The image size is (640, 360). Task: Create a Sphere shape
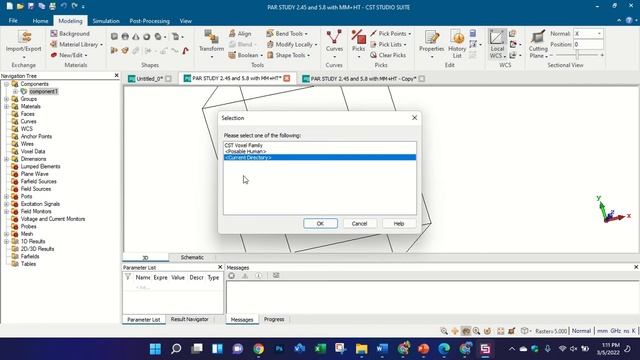click(x=125, y=37)
